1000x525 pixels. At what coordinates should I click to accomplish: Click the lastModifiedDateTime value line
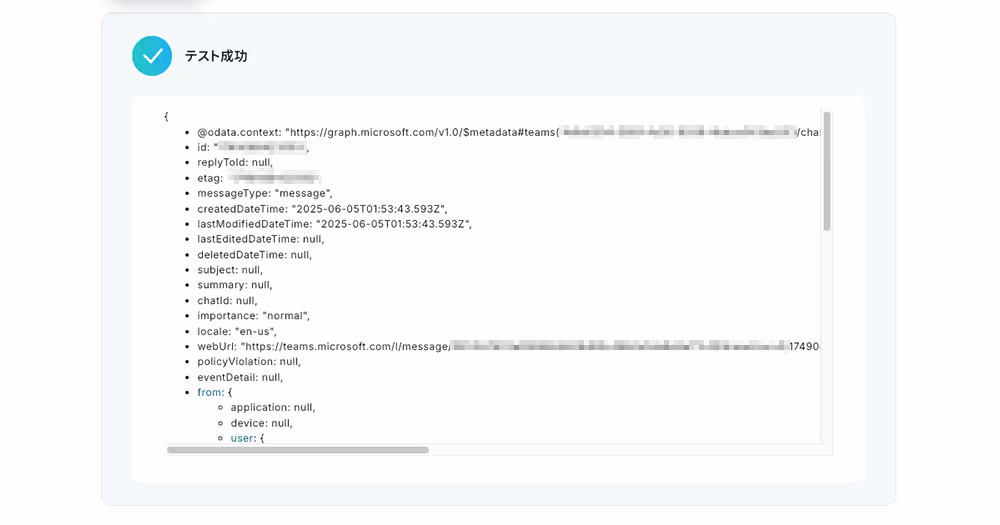334,224
